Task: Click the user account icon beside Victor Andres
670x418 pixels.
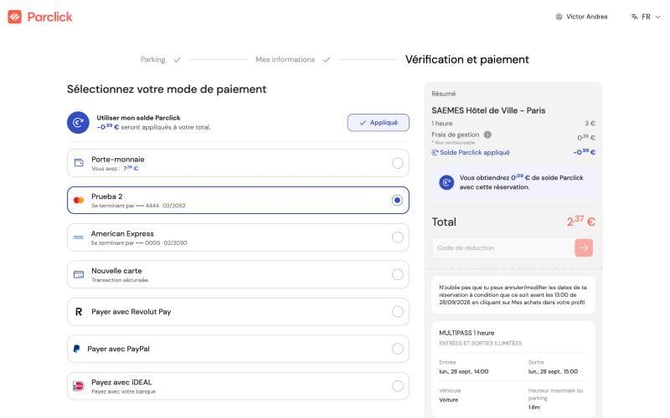Action: [x=558, y=17]
